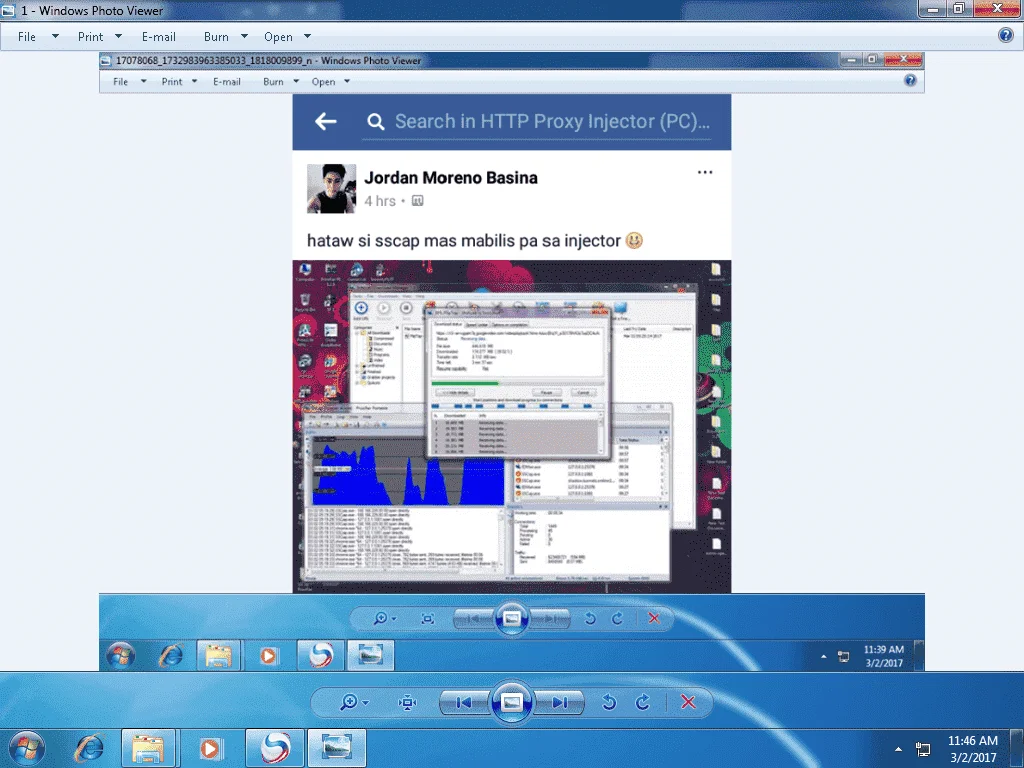This screenshot has width=1024, height=768.
Task: Click the group privacy icon next to 4 hrs
Action: pyautogui.click(x=417, y=201)
